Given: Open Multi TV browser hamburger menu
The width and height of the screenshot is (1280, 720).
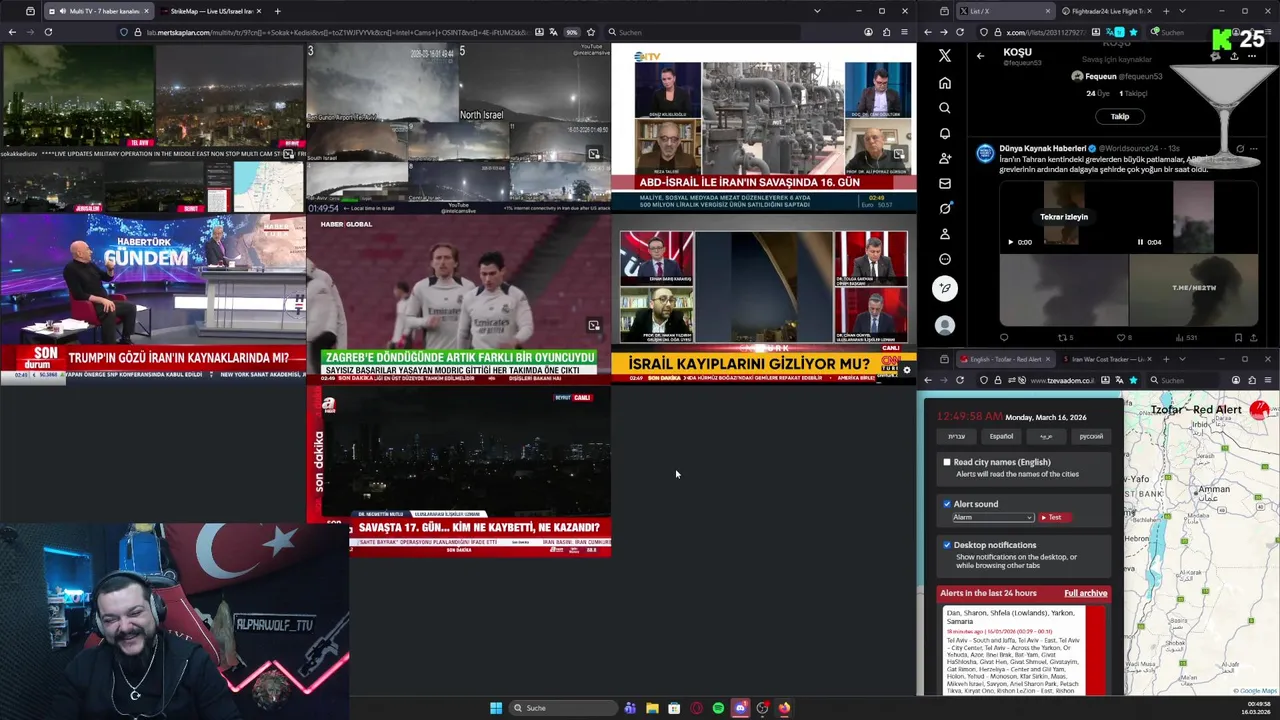Looking at the screenshot, I should point(904,32).
